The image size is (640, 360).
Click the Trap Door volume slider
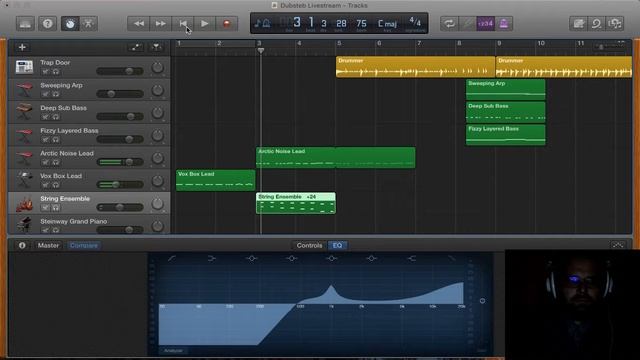pos(120,71)
